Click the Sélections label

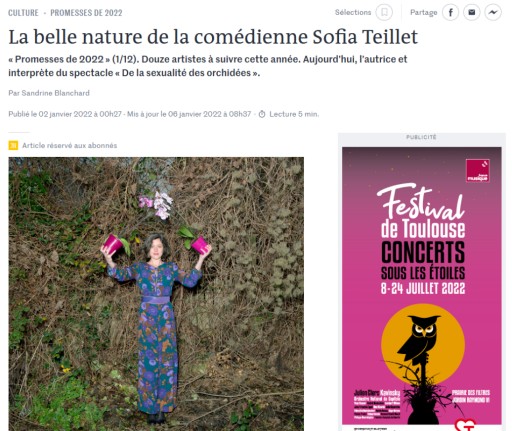(353, 12)
